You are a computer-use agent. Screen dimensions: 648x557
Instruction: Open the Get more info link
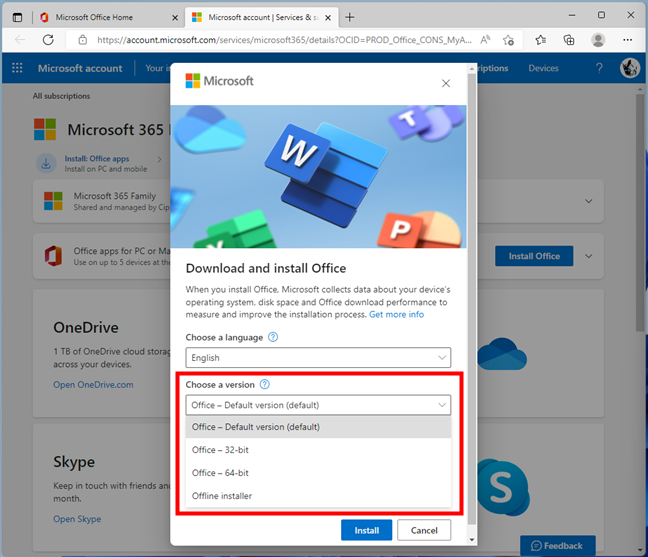coord(396,314)
